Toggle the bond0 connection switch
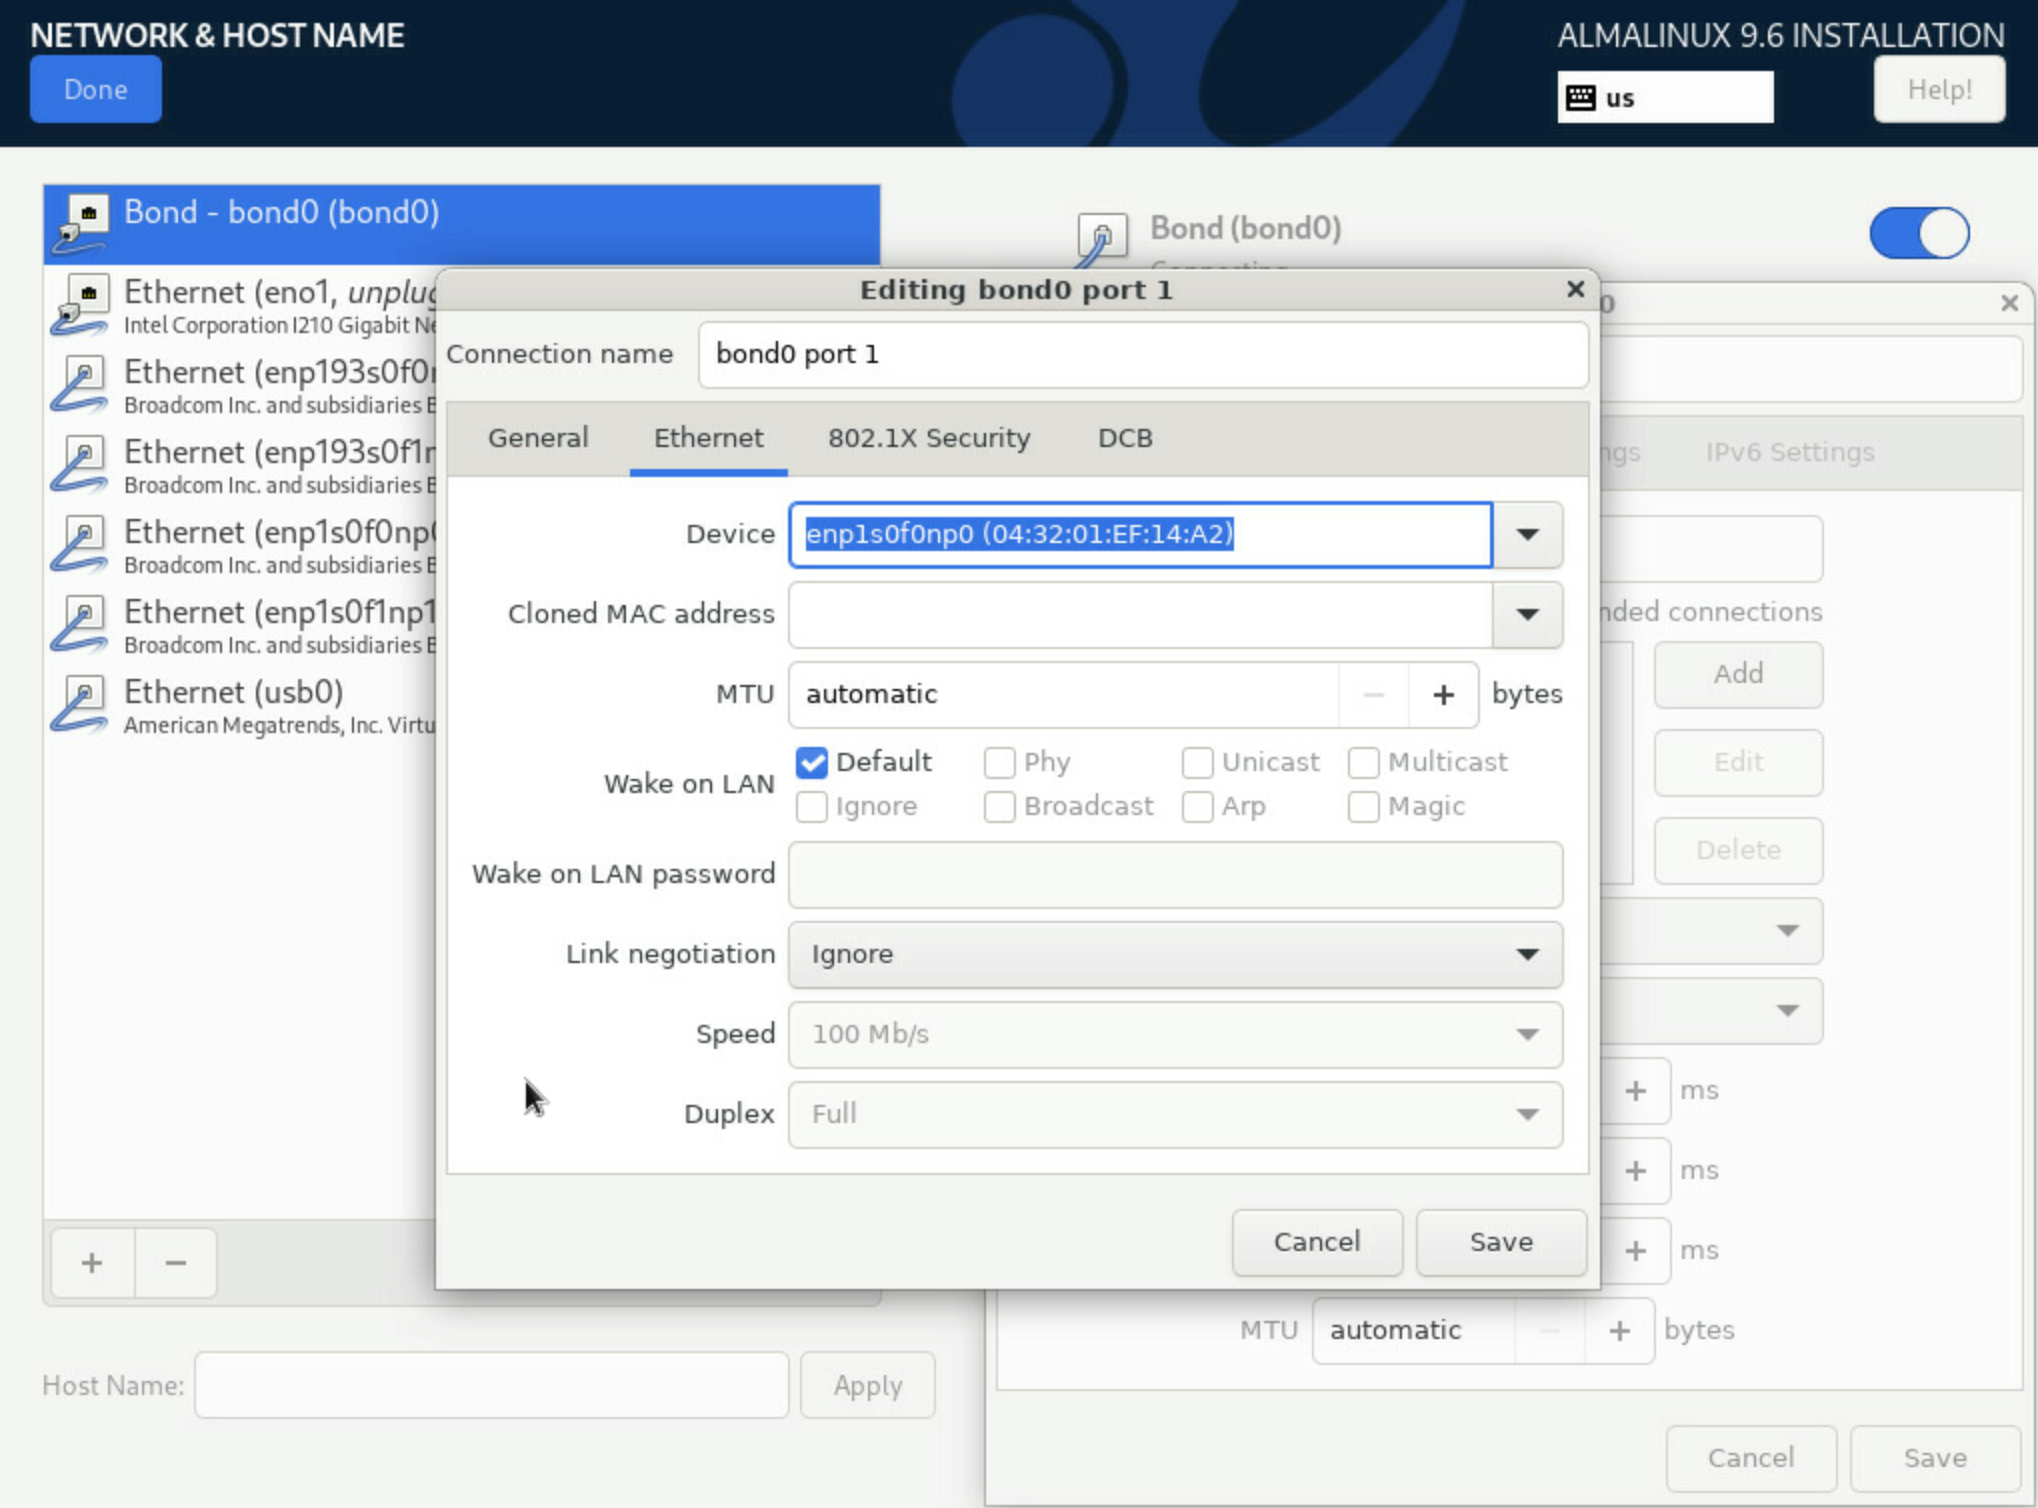Screen dimensions: 2038x1508 1919,233
